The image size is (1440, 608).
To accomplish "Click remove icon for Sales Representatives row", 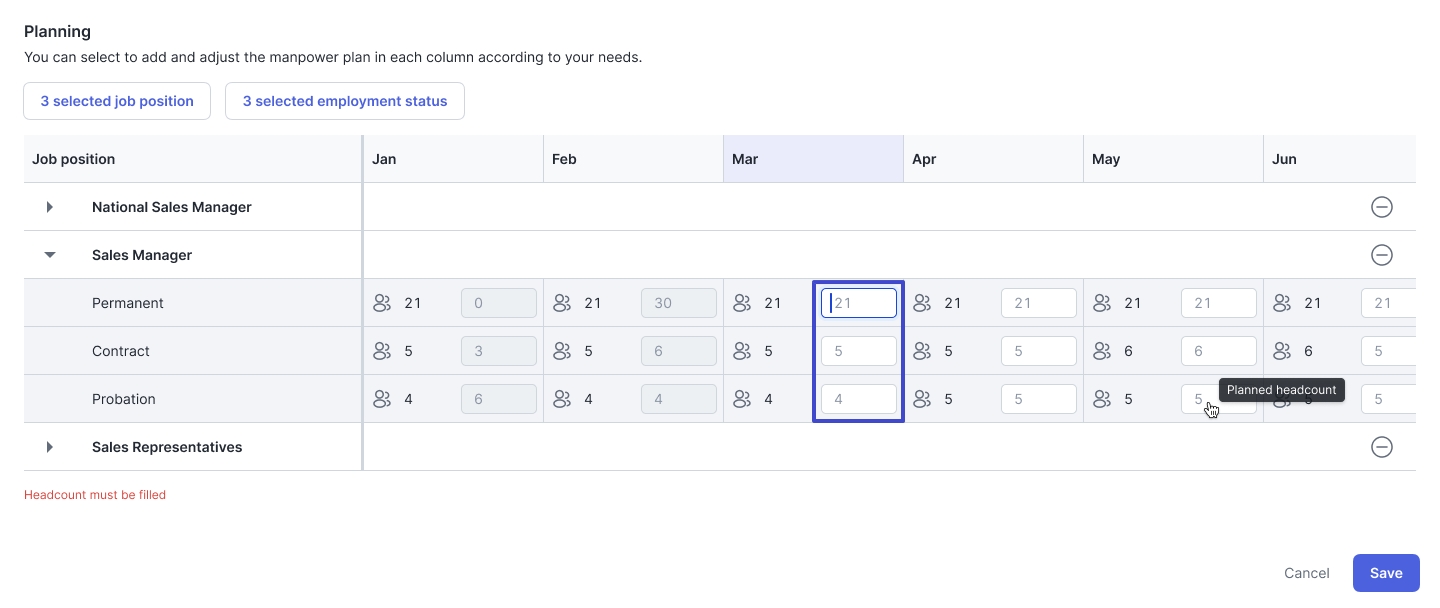I will pos(1381,447).
